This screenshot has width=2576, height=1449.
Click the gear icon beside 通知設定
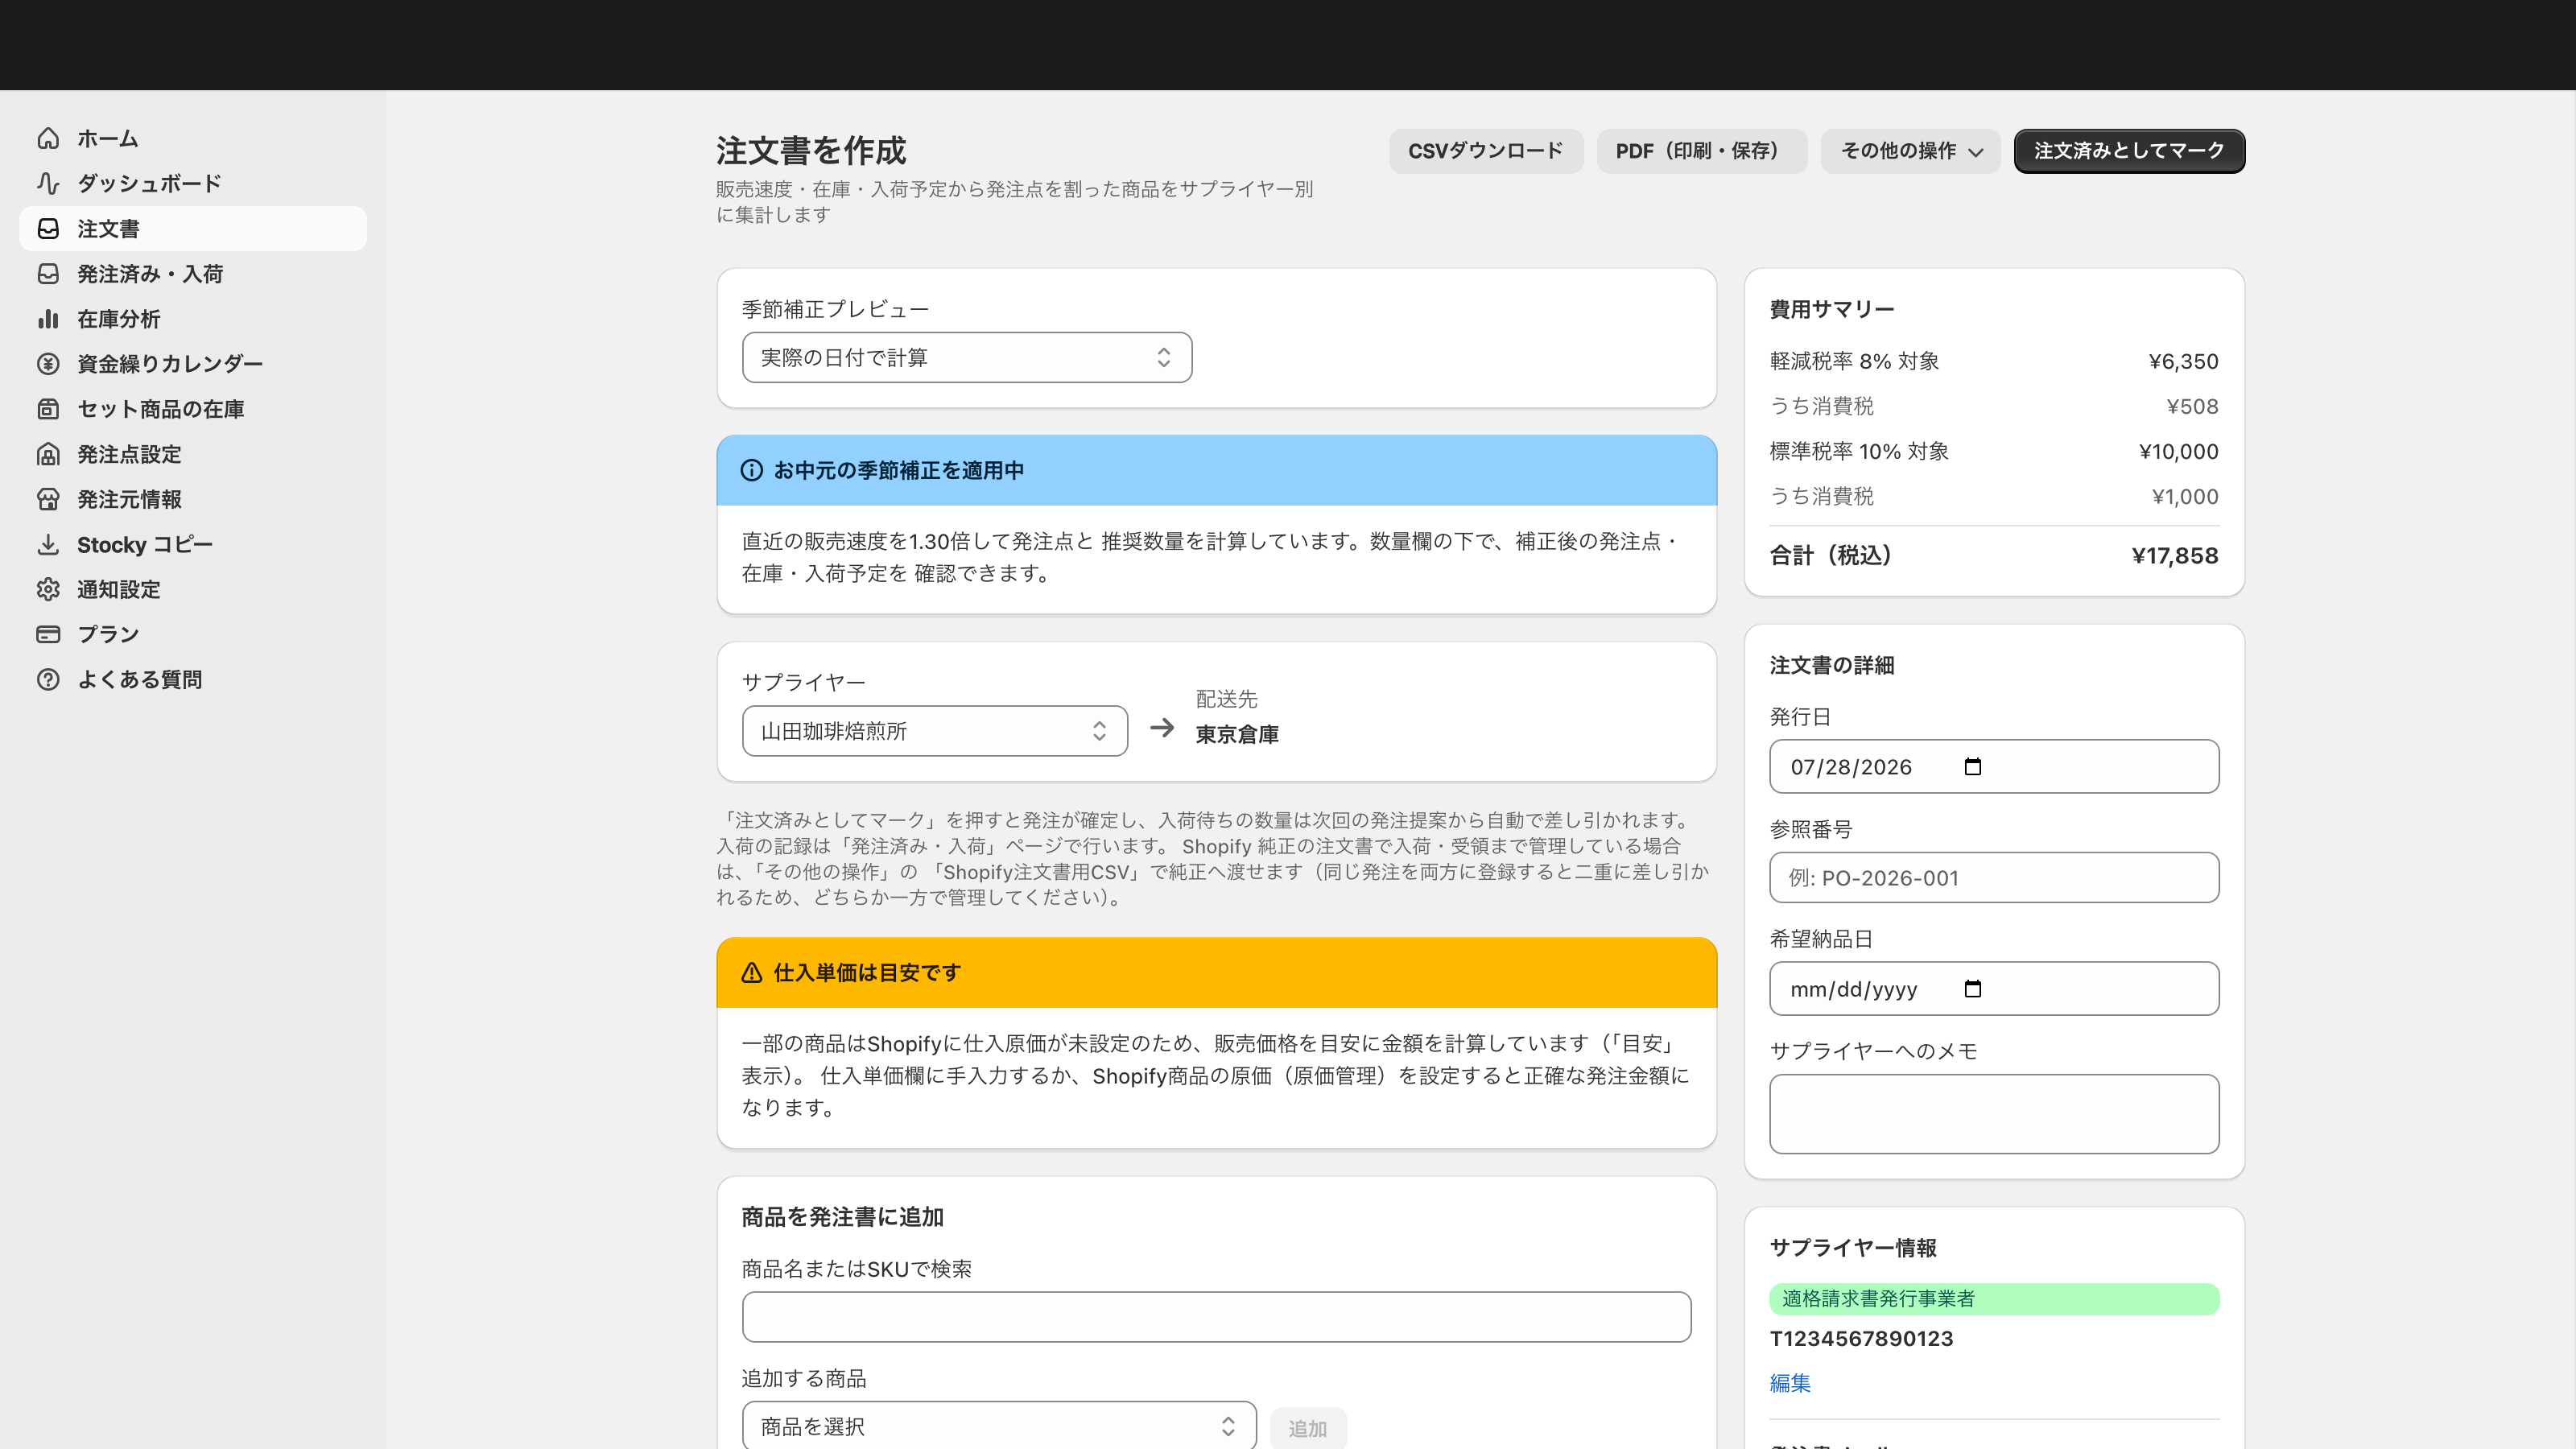pyautogui.click(x=48, y=589)
